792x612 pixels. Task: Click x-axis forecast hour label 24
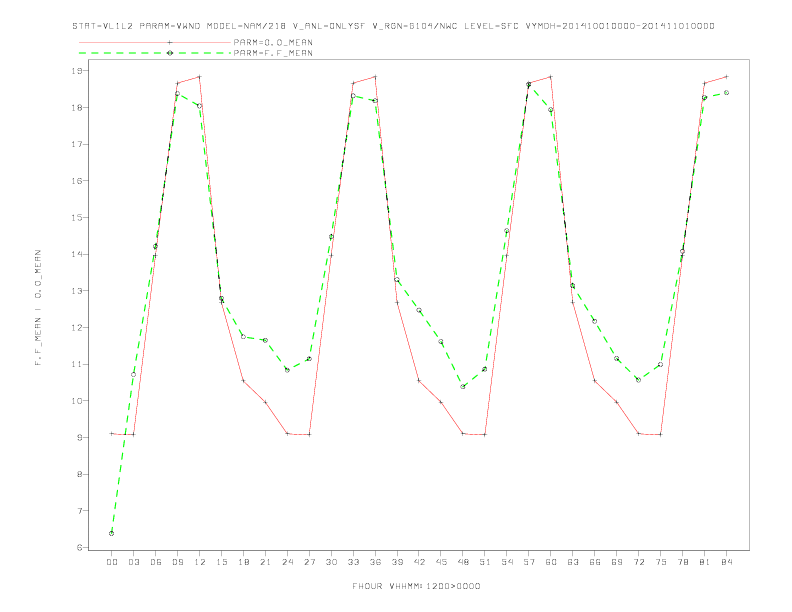tap(287, 562)
